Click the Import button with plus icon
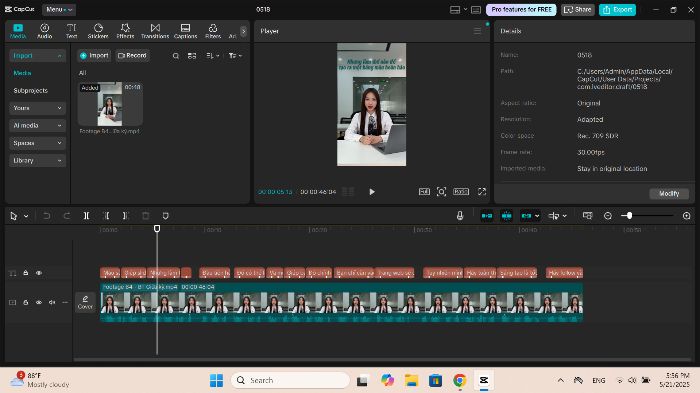 click(94, 55)
